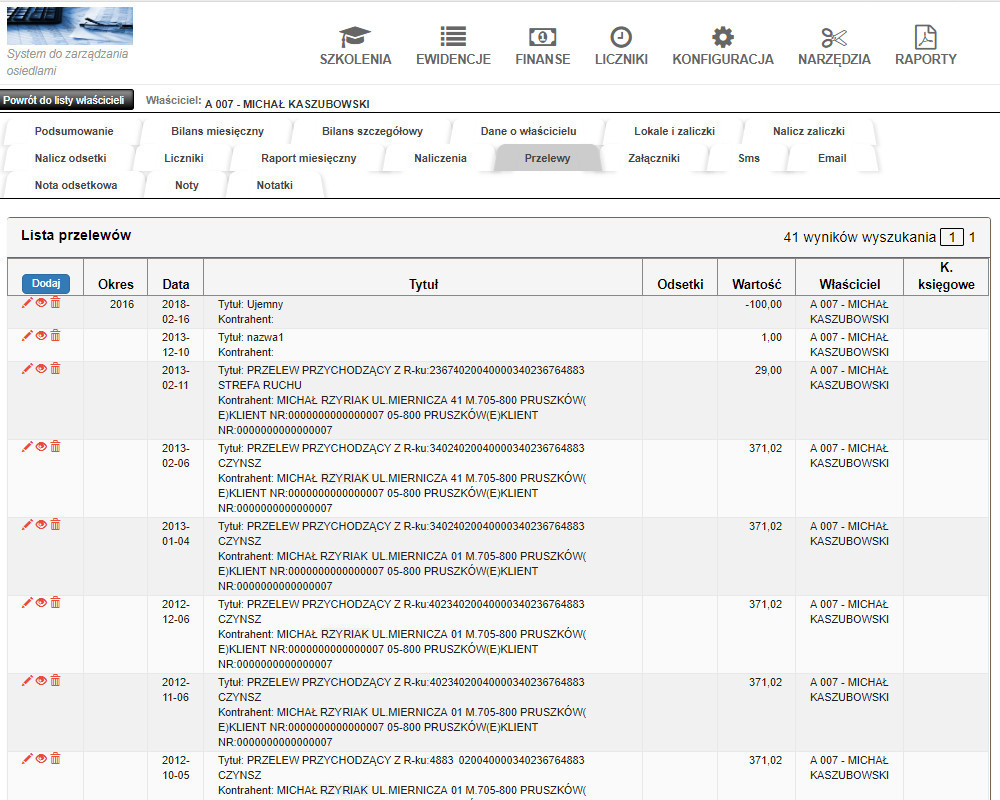Select the Naliczenia tab
The image size is (1000, 800).
[x=441, y=158]
